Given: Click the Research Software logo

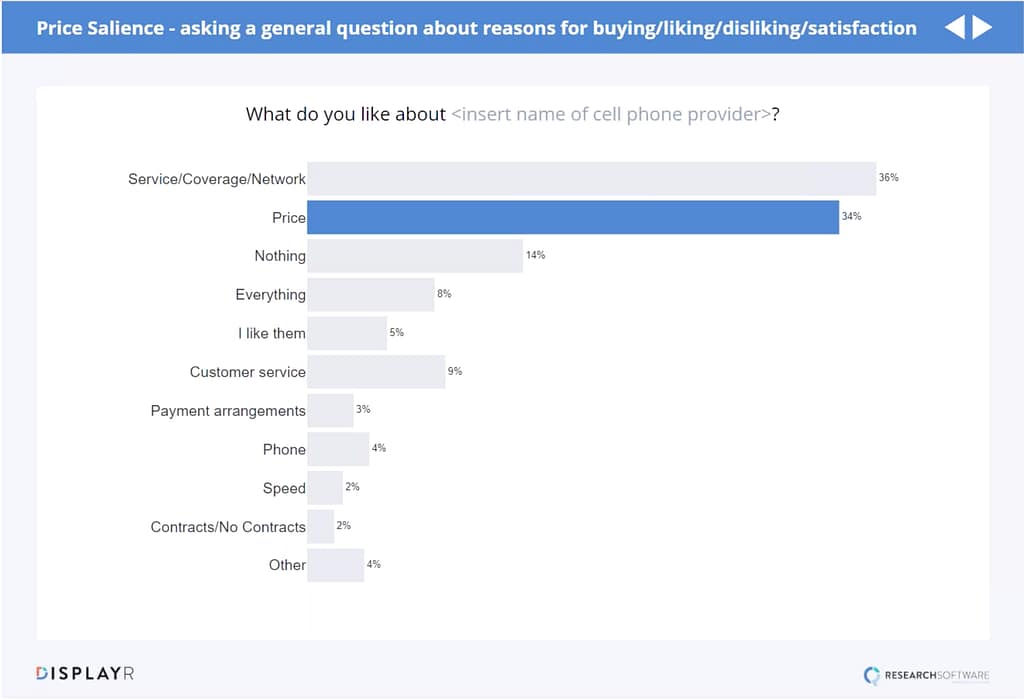Looking at the screenshot, I should (926, 676).
